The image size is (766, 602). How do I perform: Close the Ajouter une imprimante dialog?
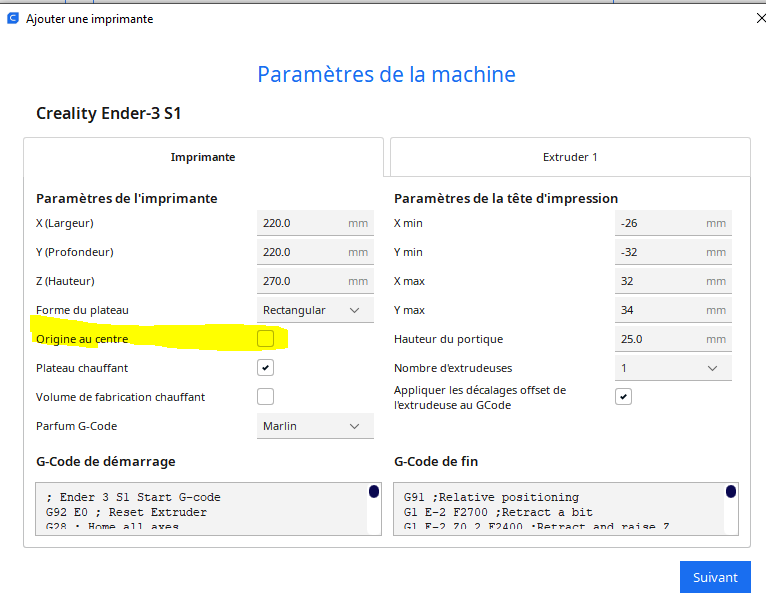click(x=761, y=19)
